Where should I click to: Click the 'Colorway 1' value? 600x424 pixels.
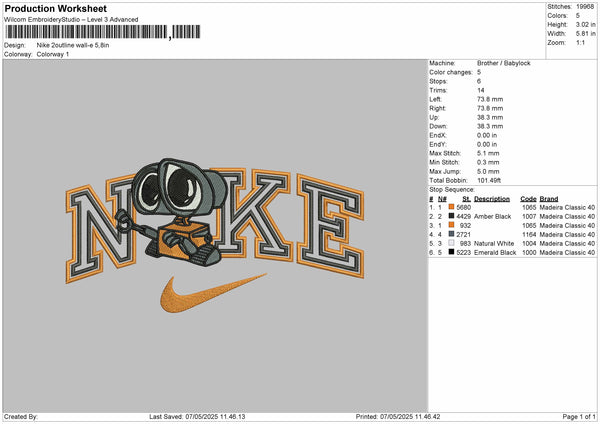click(x=53, y=54)
